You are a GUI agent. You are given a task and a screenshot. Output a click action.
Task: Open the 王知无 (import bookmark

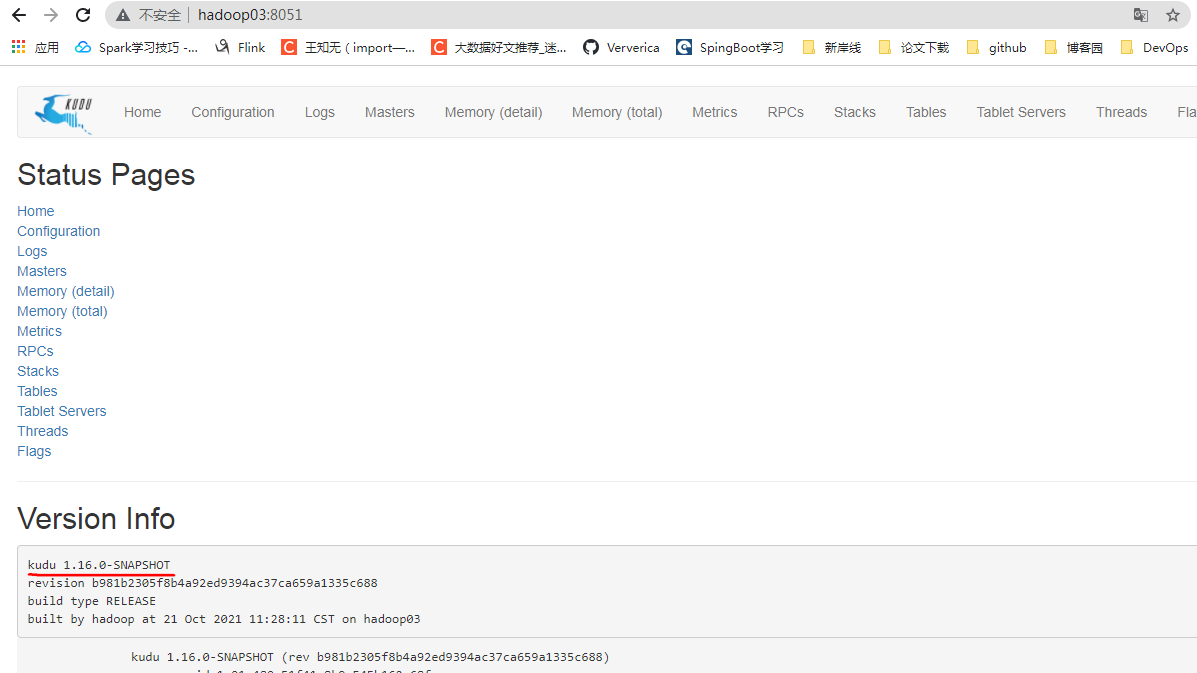point(348,47)
